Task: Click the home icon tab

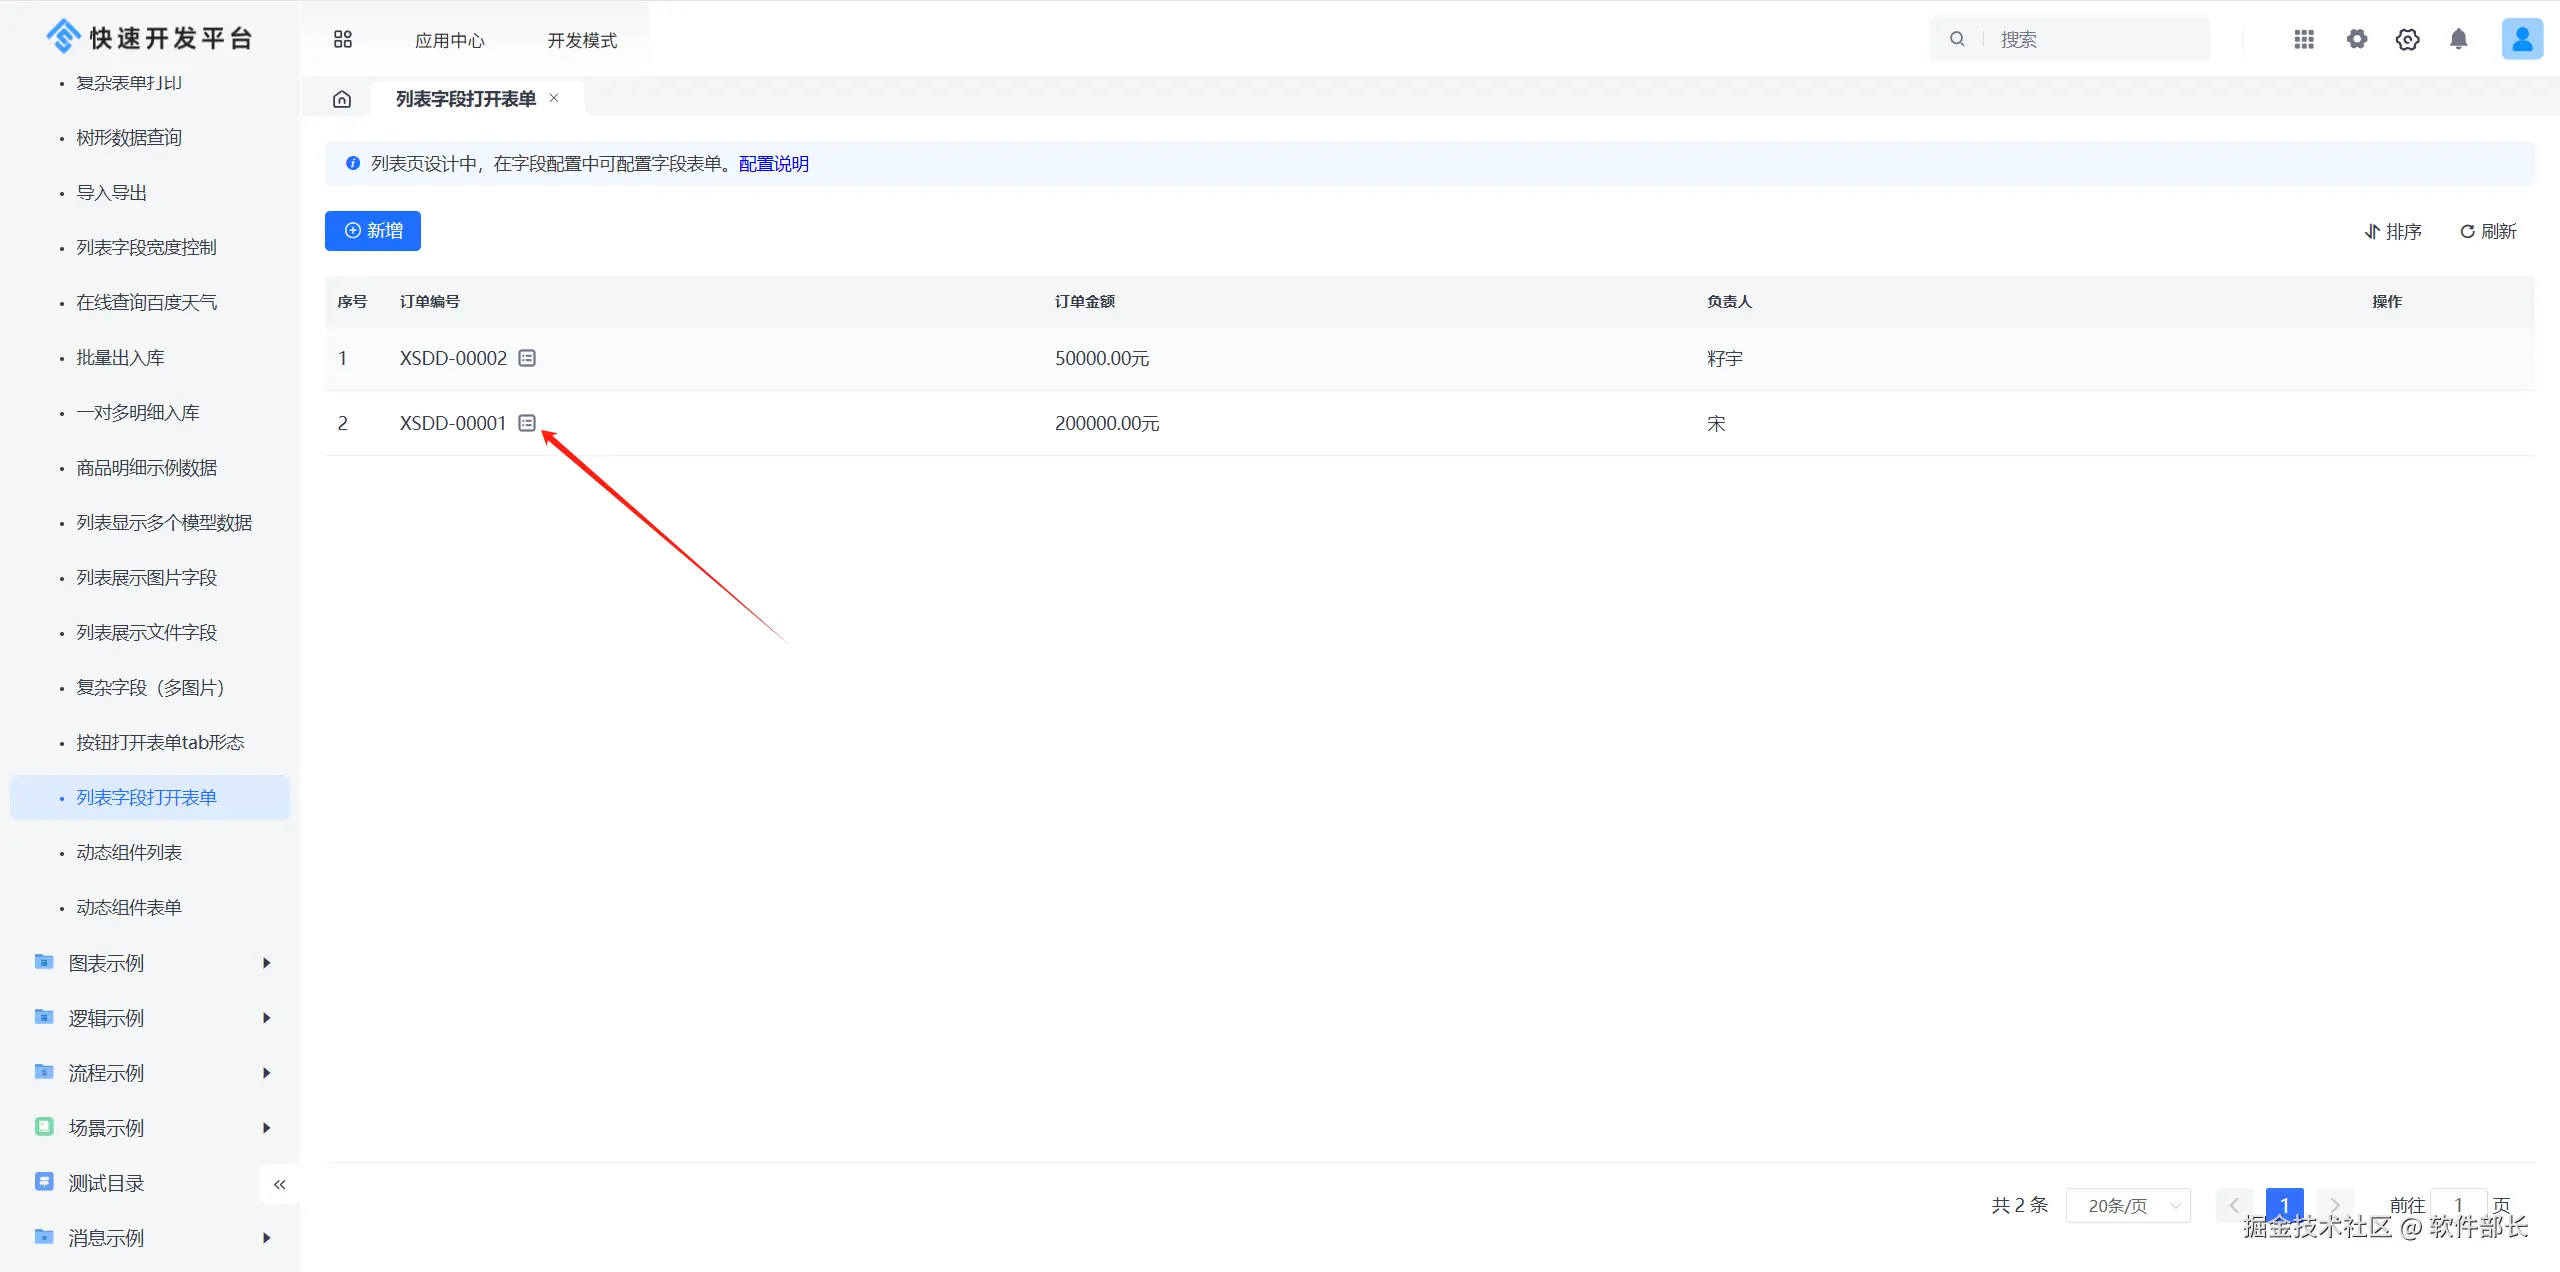Action: click(x=342, y=99)
